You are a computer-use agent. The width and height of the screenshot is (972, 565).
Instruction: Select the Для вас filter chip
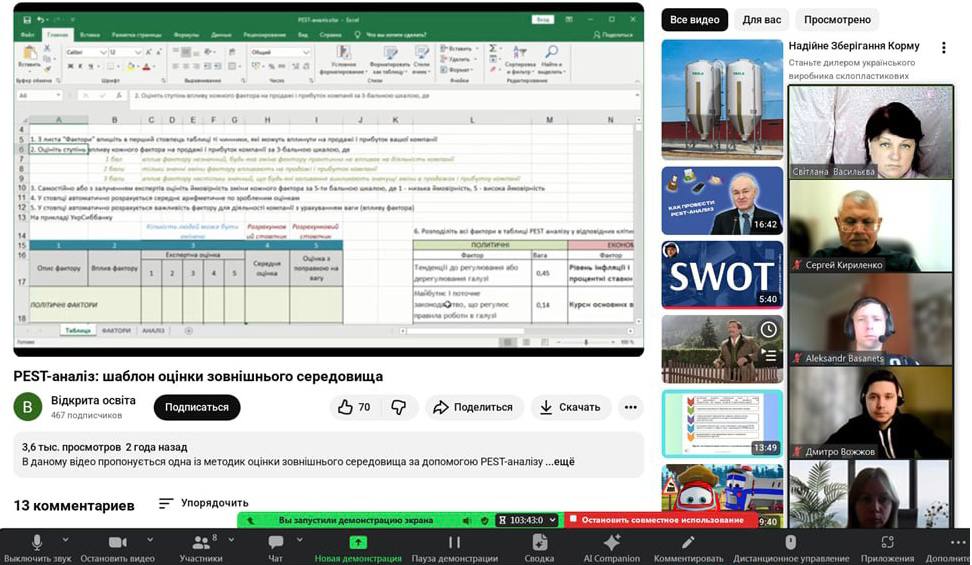(x=762, y=19)
